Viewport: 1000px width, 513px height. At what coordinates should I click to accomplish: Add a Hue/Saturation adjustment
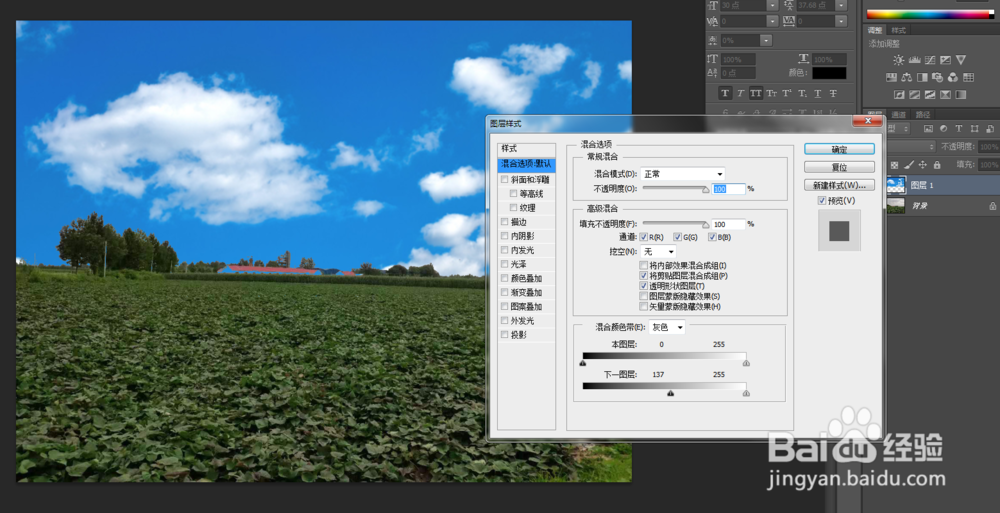point(891,77)
